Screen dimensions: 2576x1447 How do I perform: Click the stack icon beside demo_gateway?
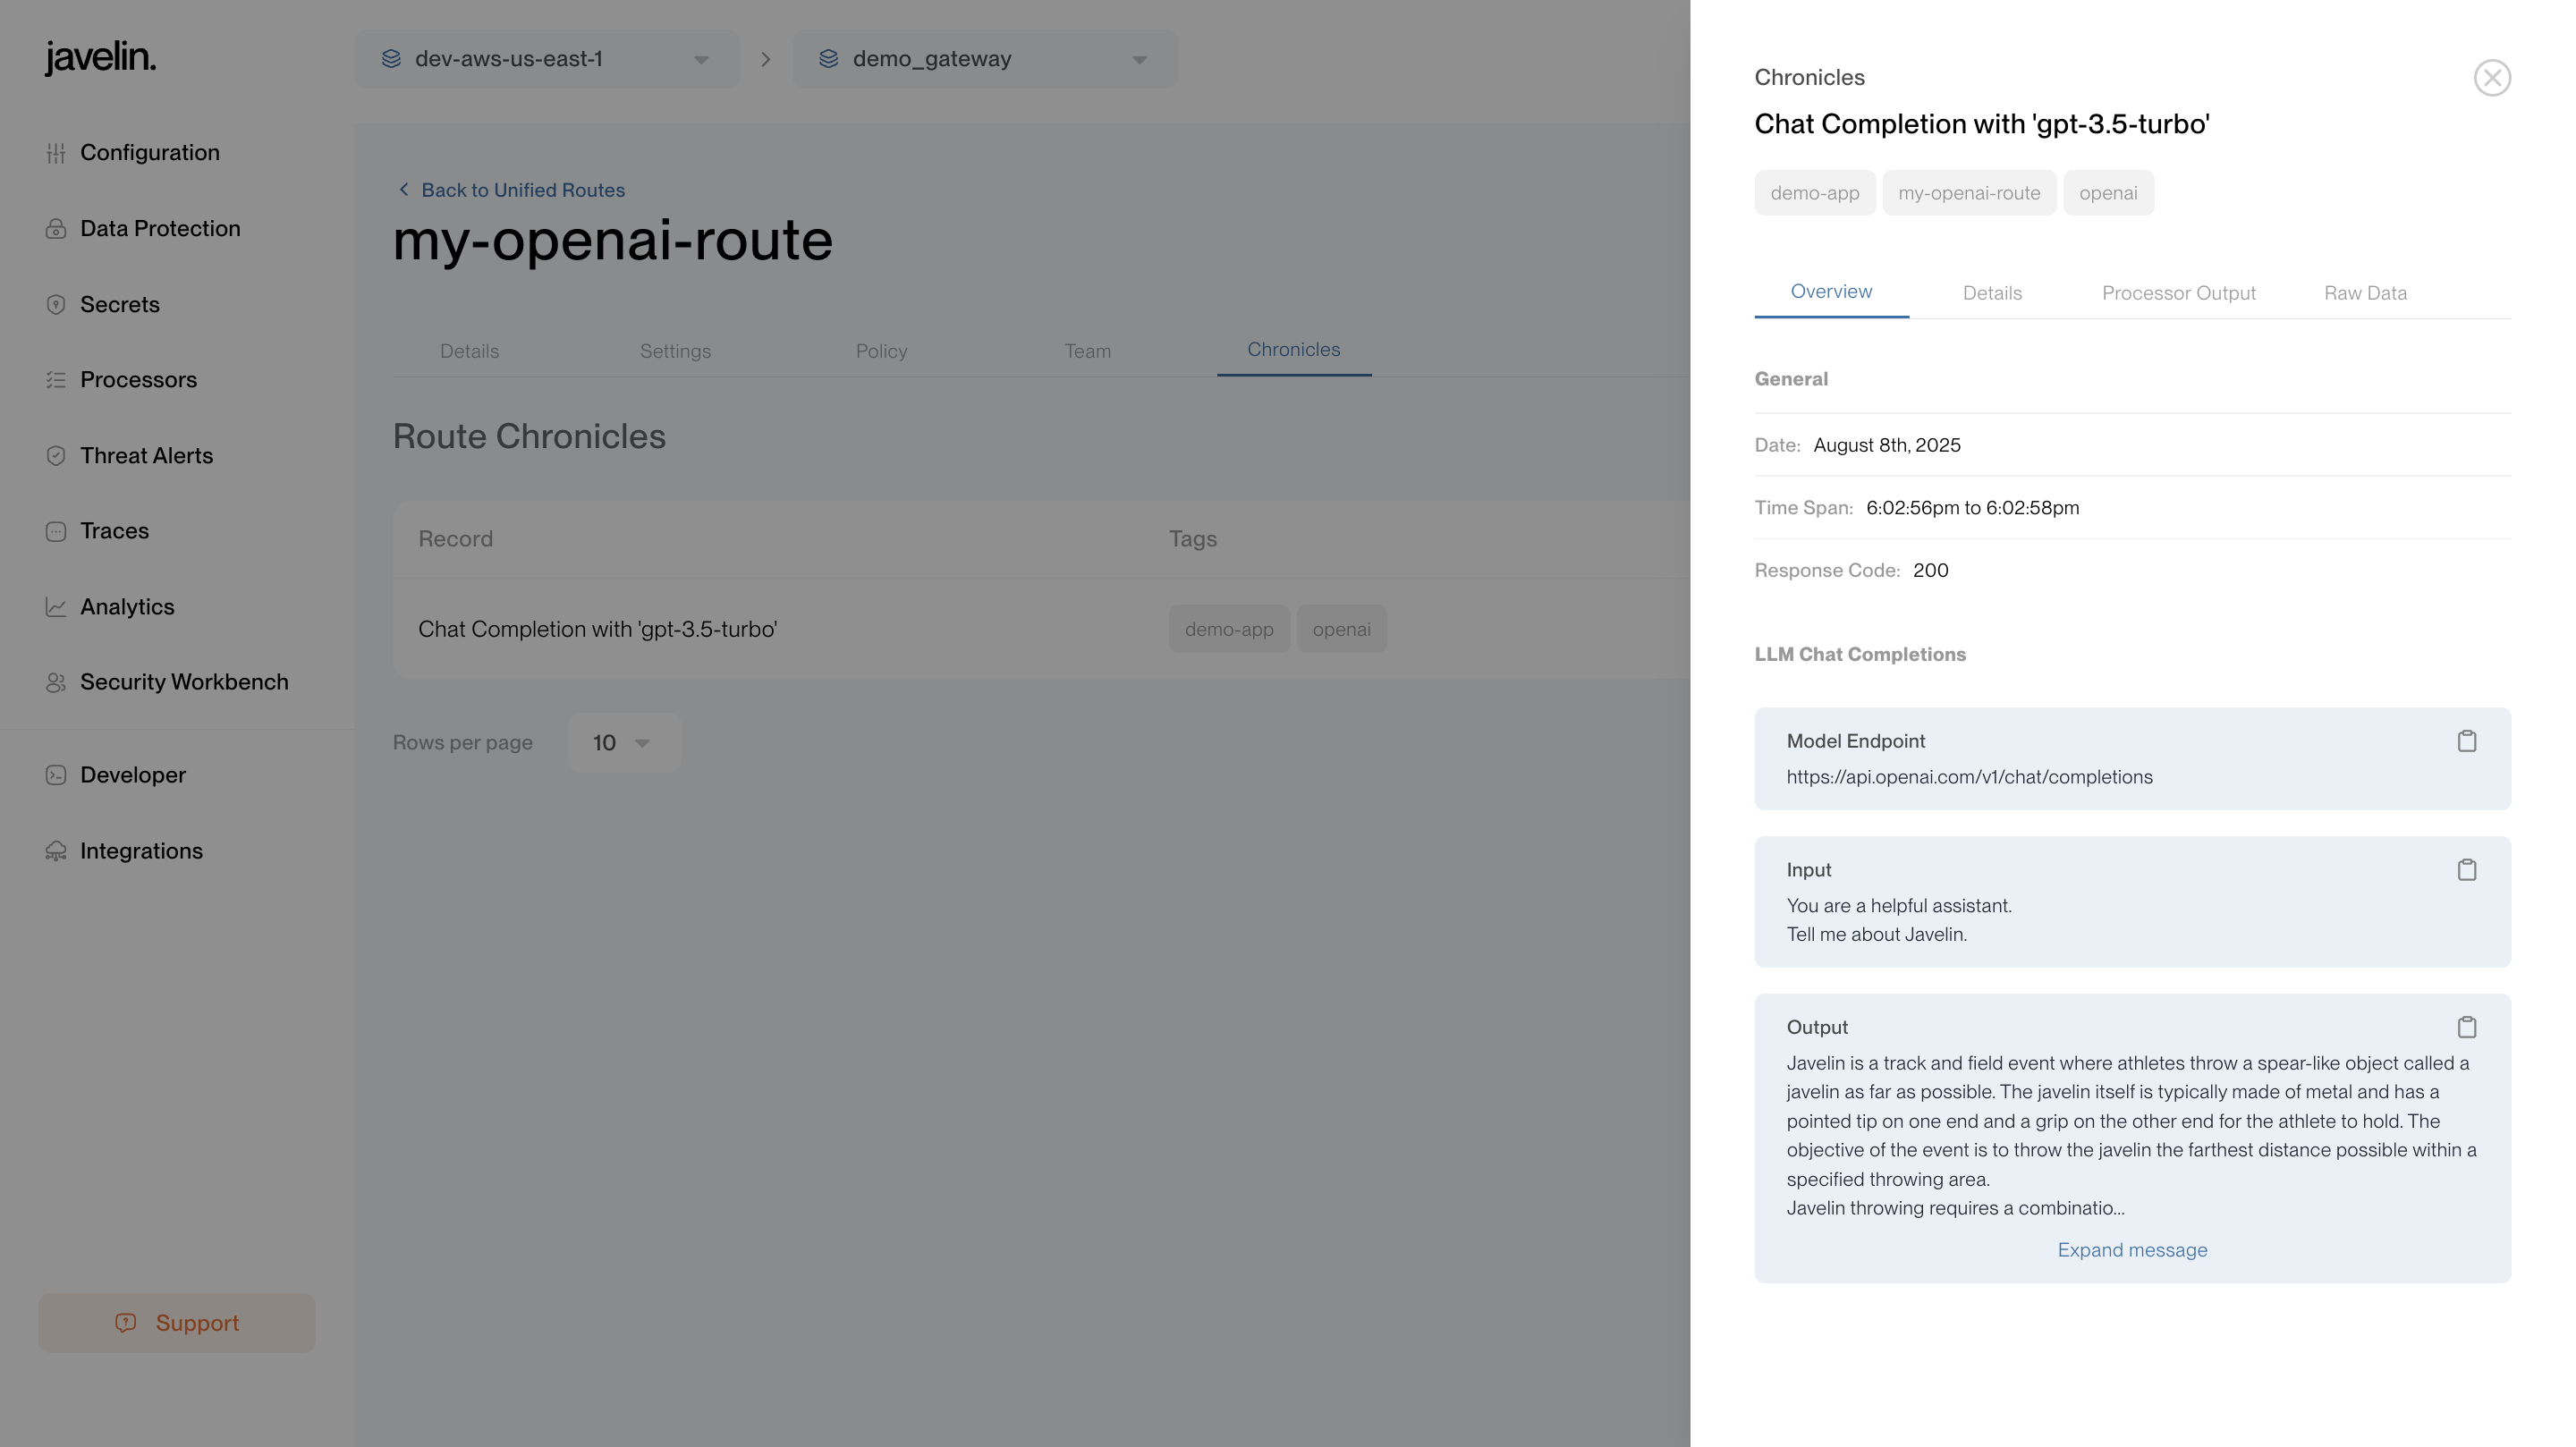[829, 59]
